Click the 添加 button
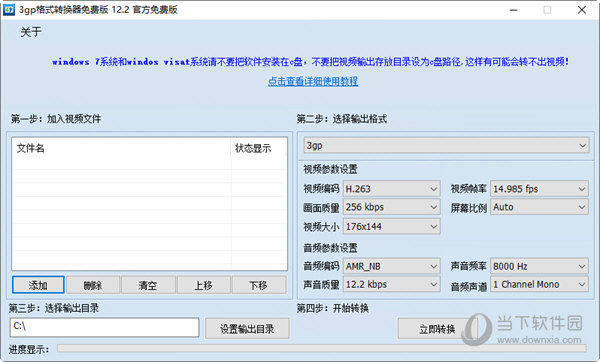The image size is (600, 362). pyautogui.click(x=38, y=285)
